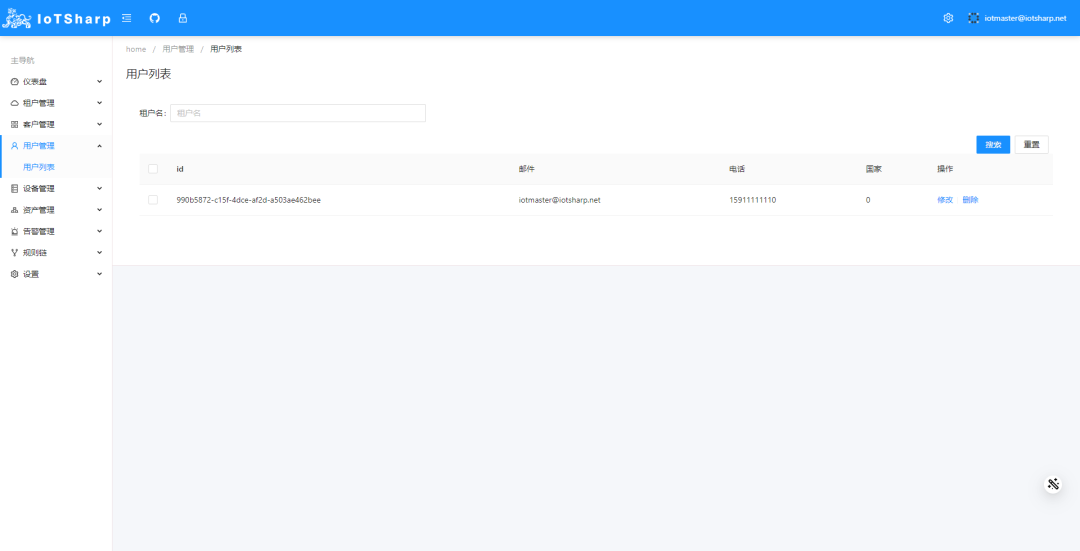Click the 仪表盘 dashboard icon
The width and height of the screenshot is (1080, 551).
14,82
